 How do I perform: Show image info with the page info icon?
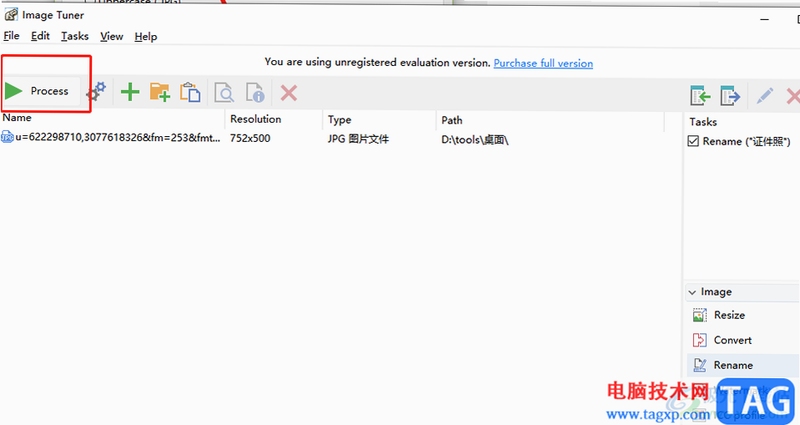(x=255, y=93)
